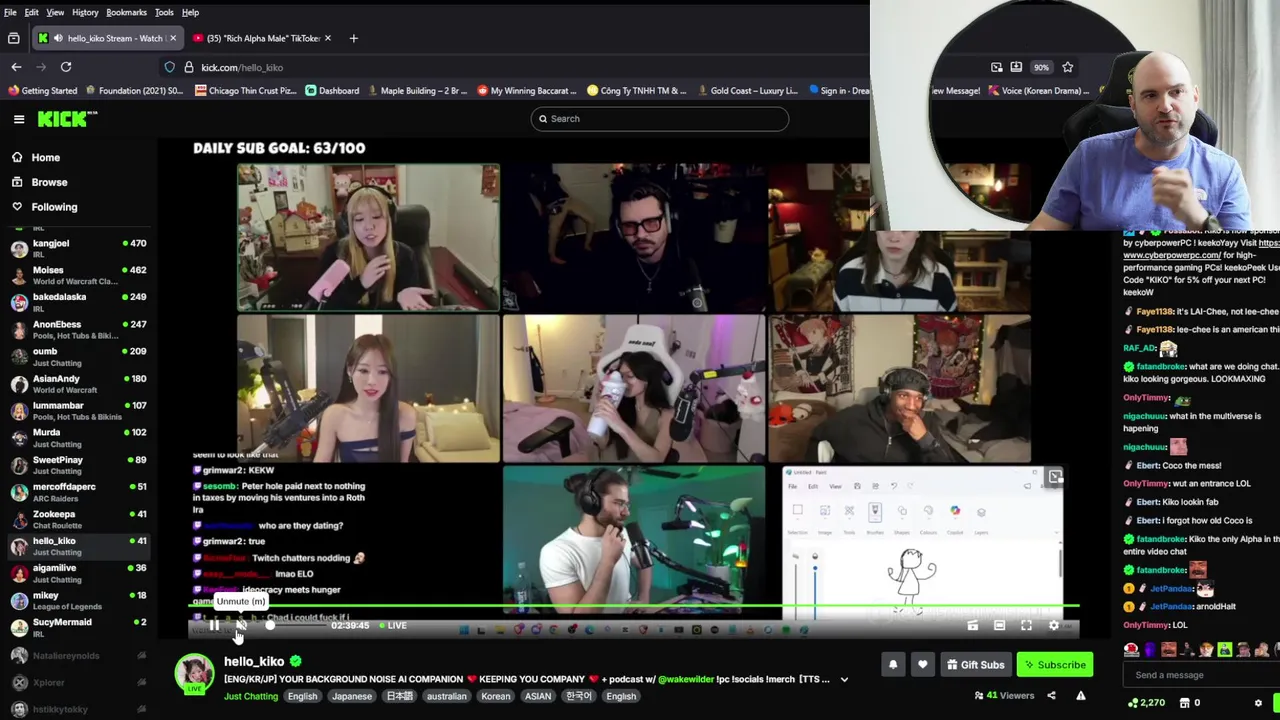Open Browse in the sidebar

tap(49, 182)
